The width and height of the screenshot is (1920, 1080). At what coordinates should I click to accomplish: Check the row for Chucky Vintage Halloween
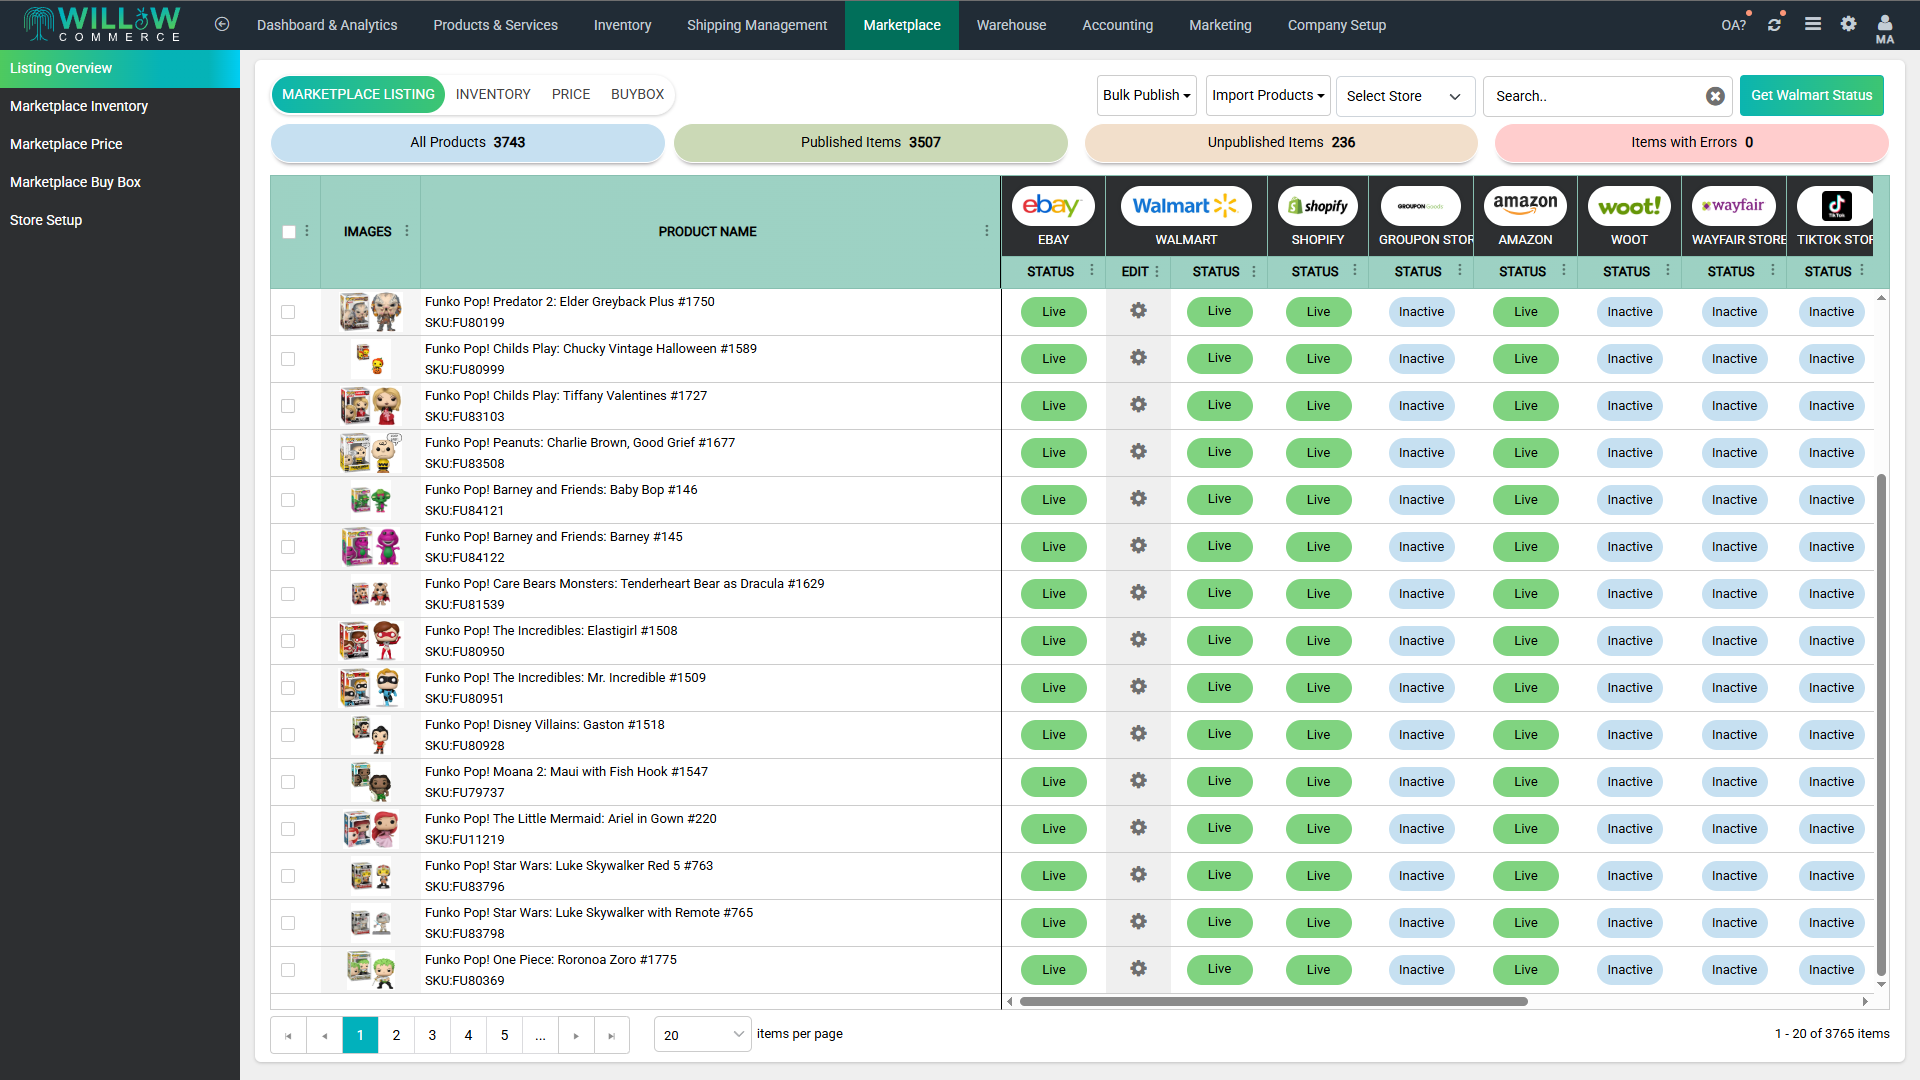pos(288,359)
